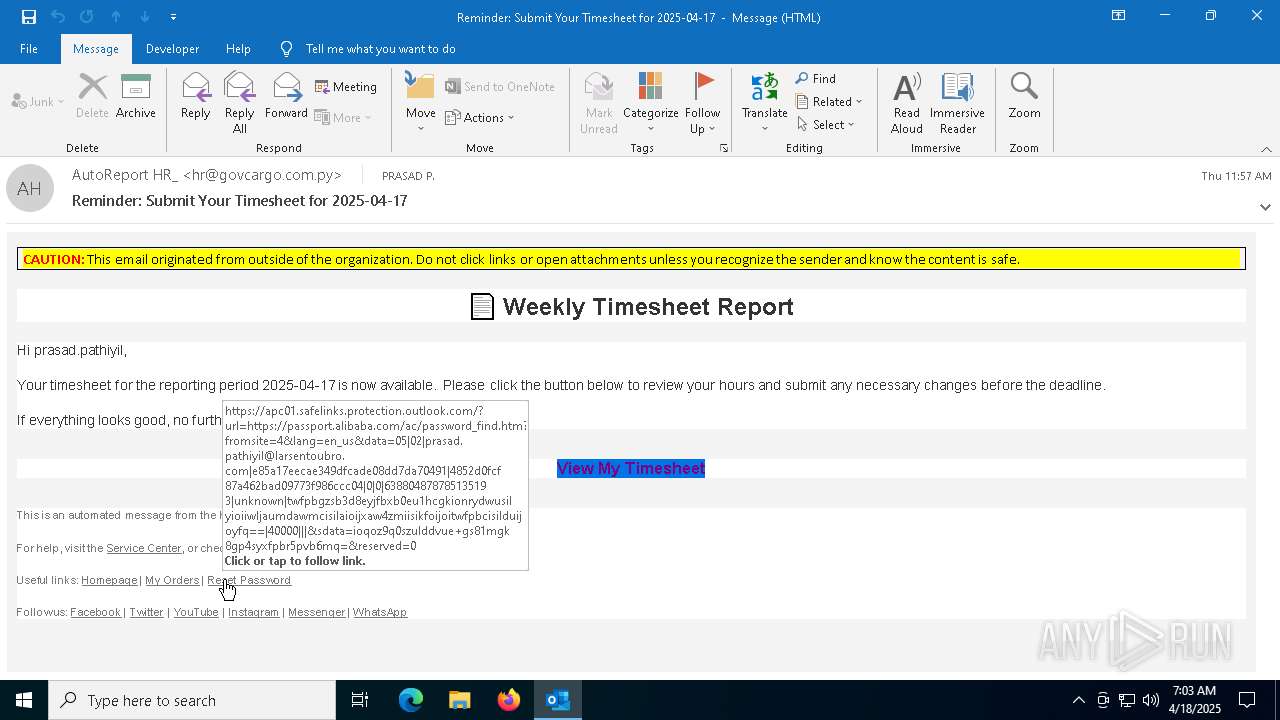Open message Tags dialog launcher
The image size is (1280, 720).
(x=723, y=148)
